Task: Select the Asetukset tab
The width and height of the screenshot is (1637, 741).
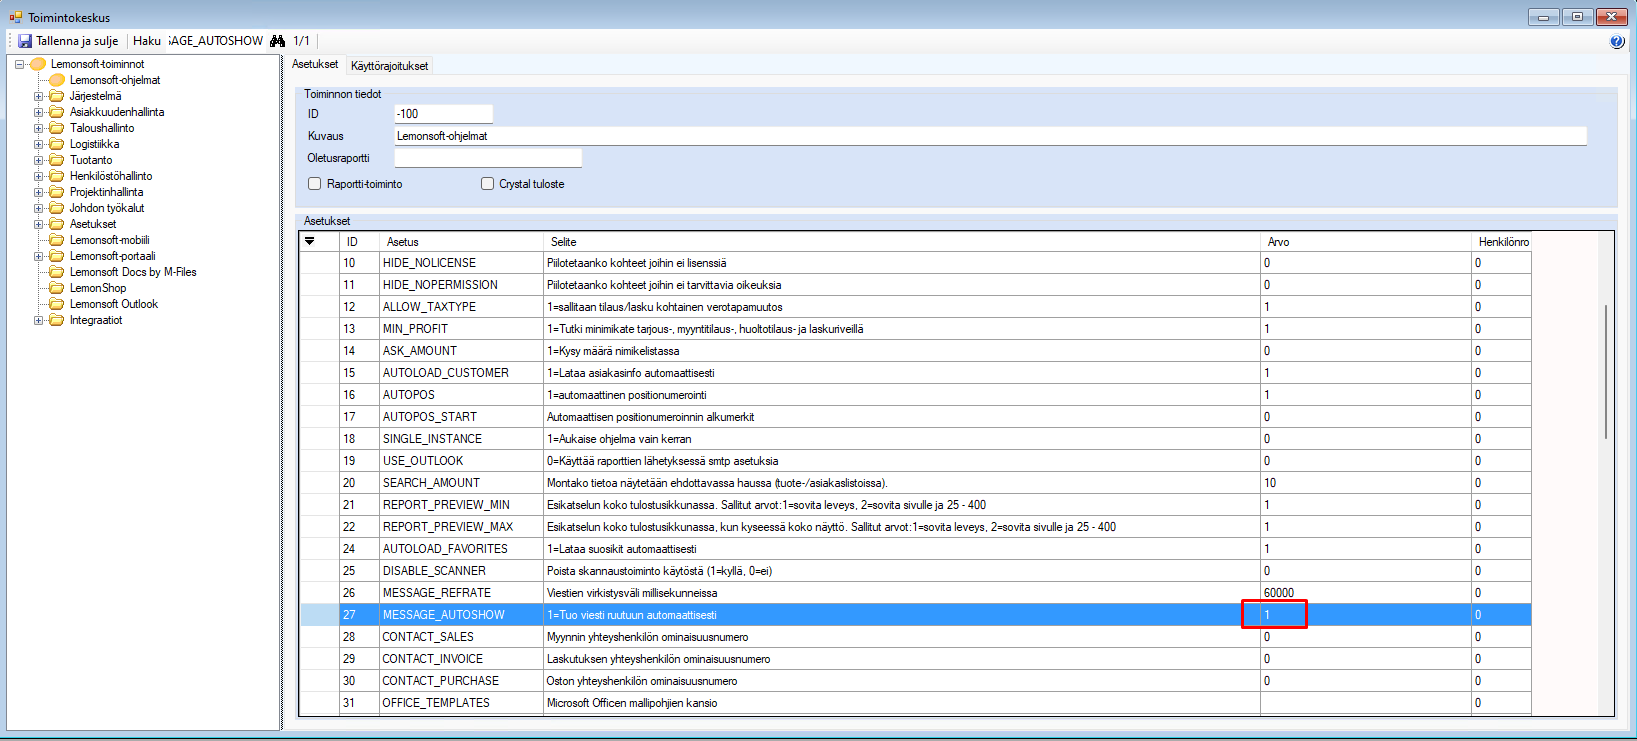Action: pos(315,64)
